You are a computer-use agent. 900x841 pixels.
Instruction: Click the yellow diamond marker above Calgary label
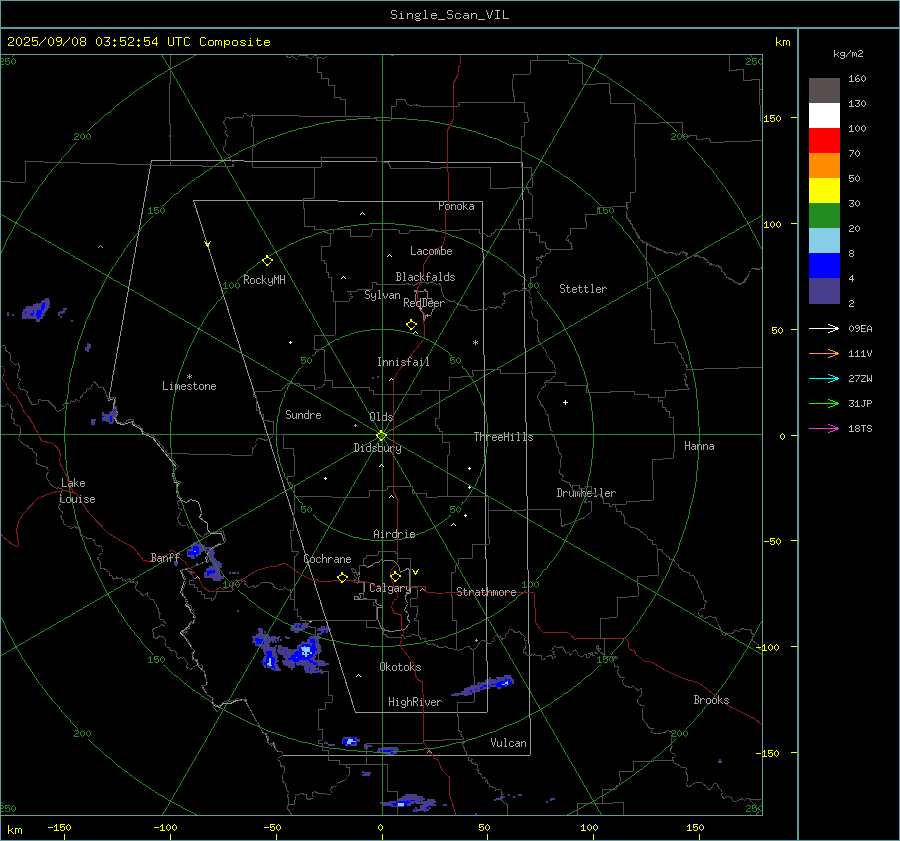395,576
